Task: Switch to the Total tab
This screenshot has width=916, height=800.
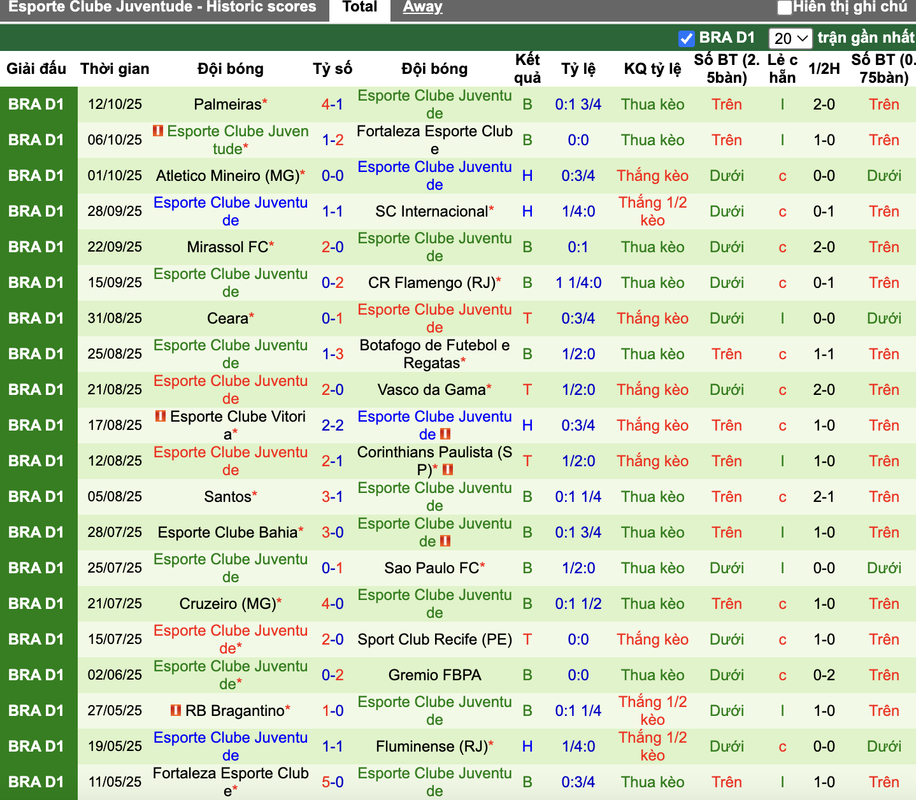Action: coord(359,8)
